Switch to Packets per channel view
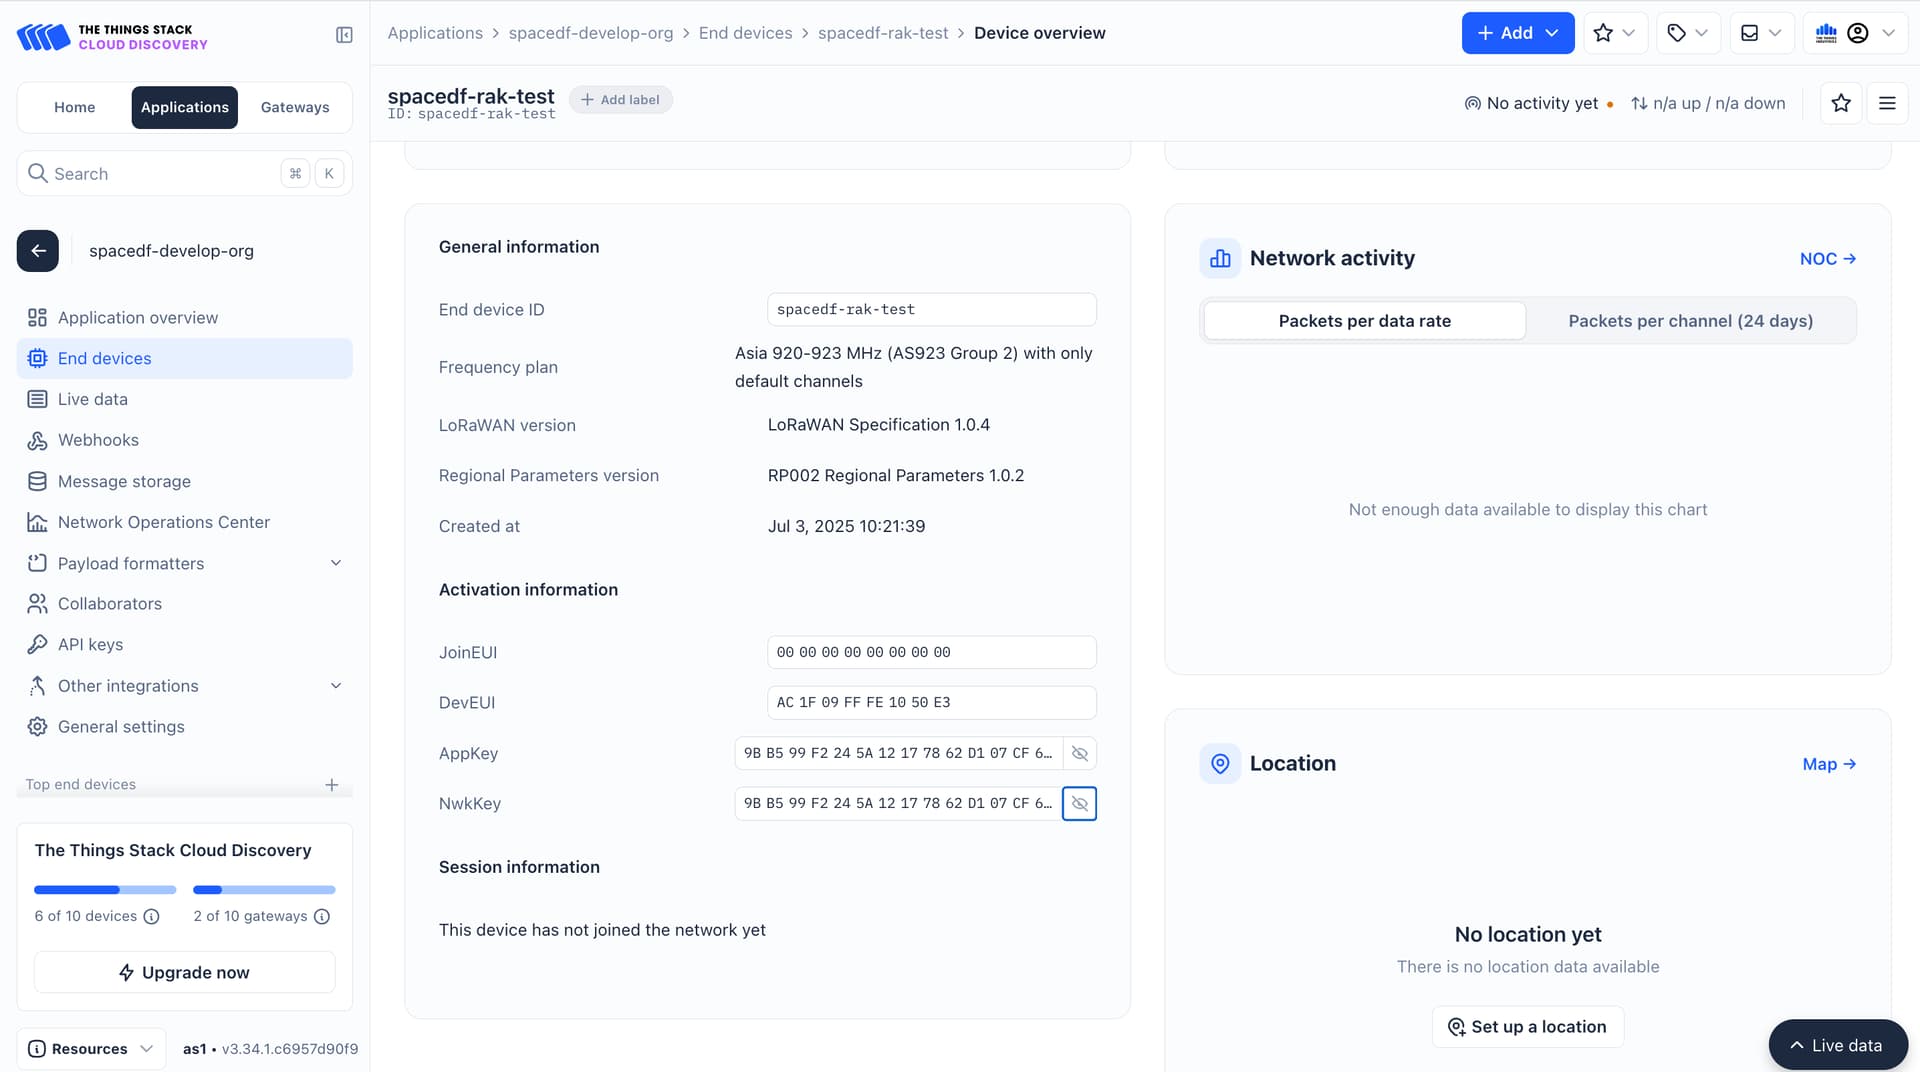1920x1072 pixels. (1690, 321)
